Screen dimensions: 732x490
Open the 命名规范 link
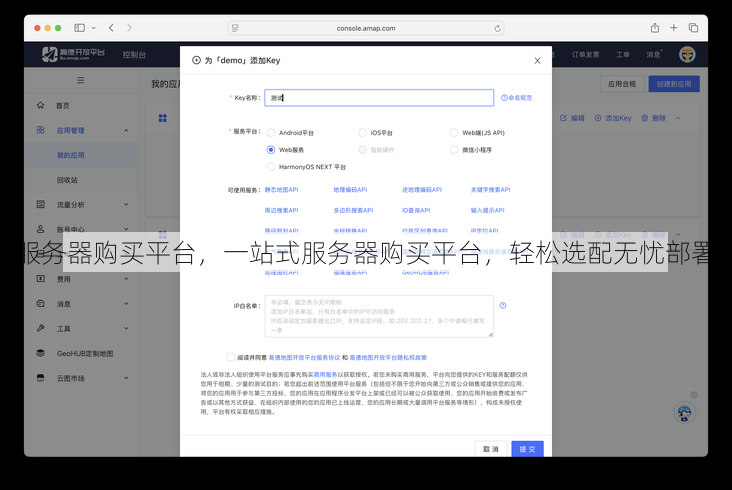(x=516, y=98)
